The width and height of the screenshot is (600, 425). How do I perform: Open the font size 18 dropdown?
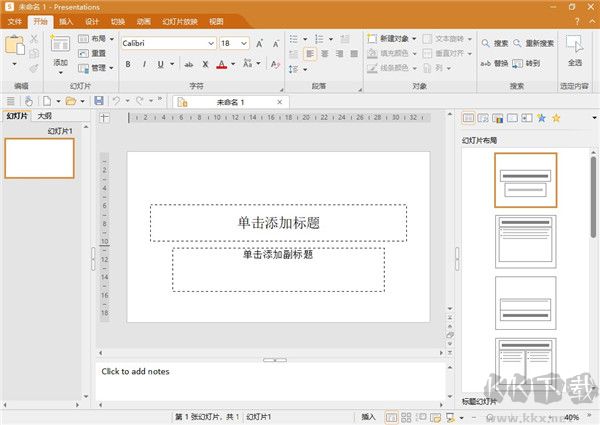pos(244,43)
